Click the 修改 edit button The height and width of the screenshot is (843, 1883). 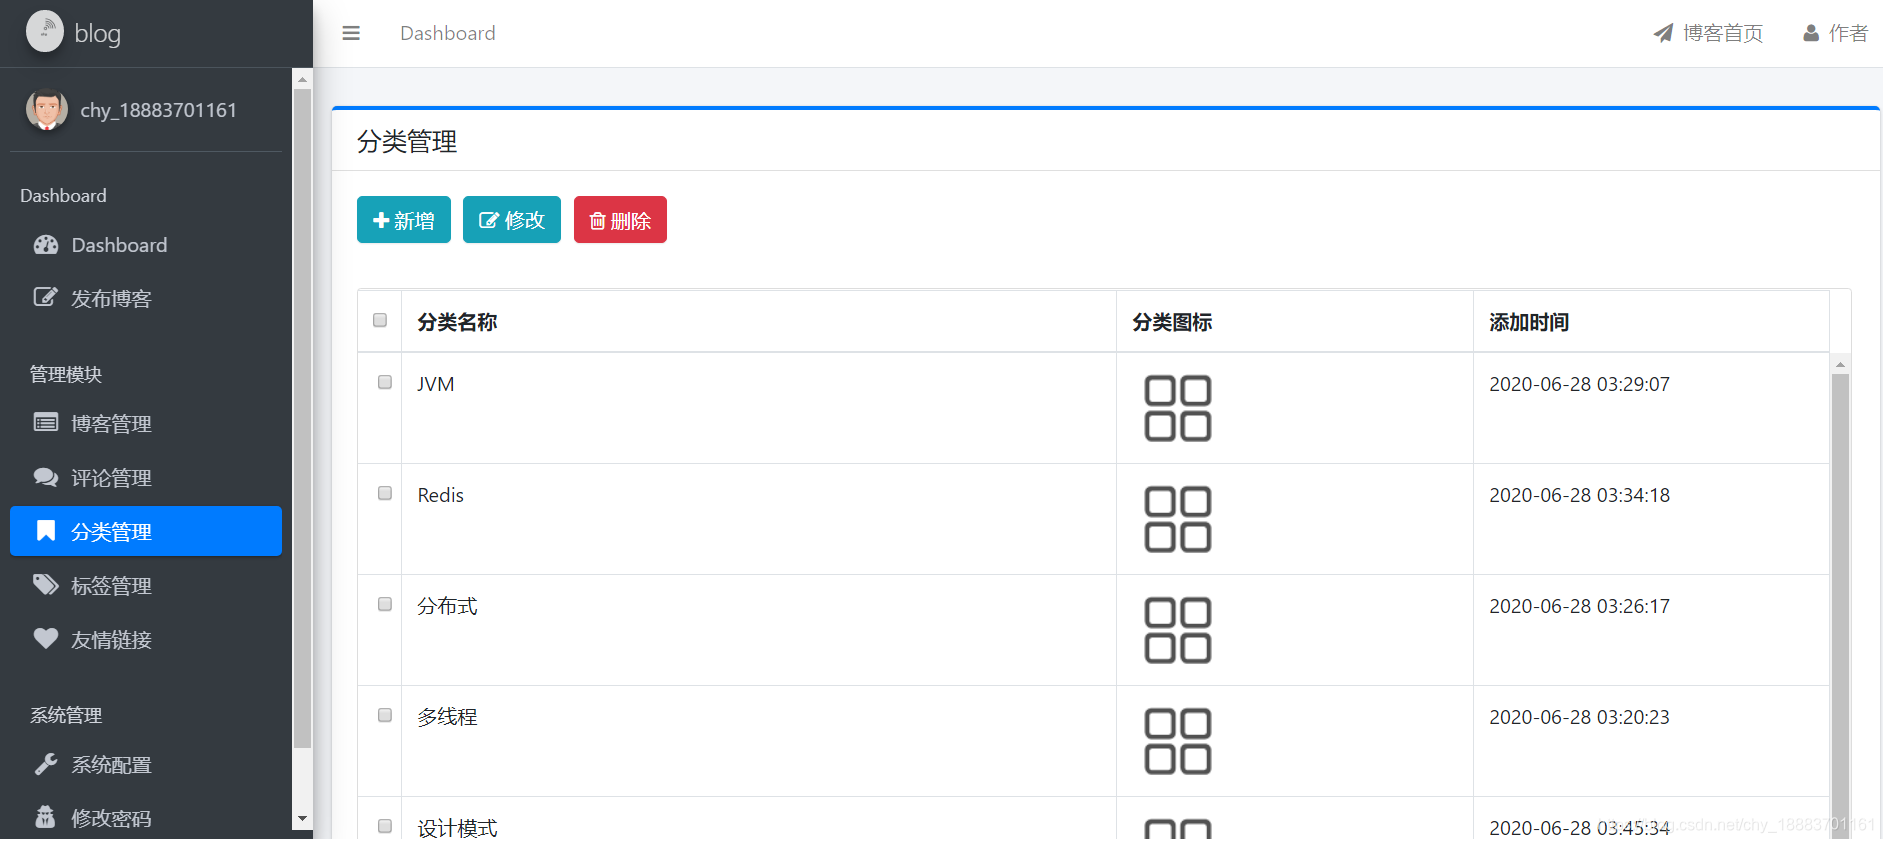tap(512, 220)
